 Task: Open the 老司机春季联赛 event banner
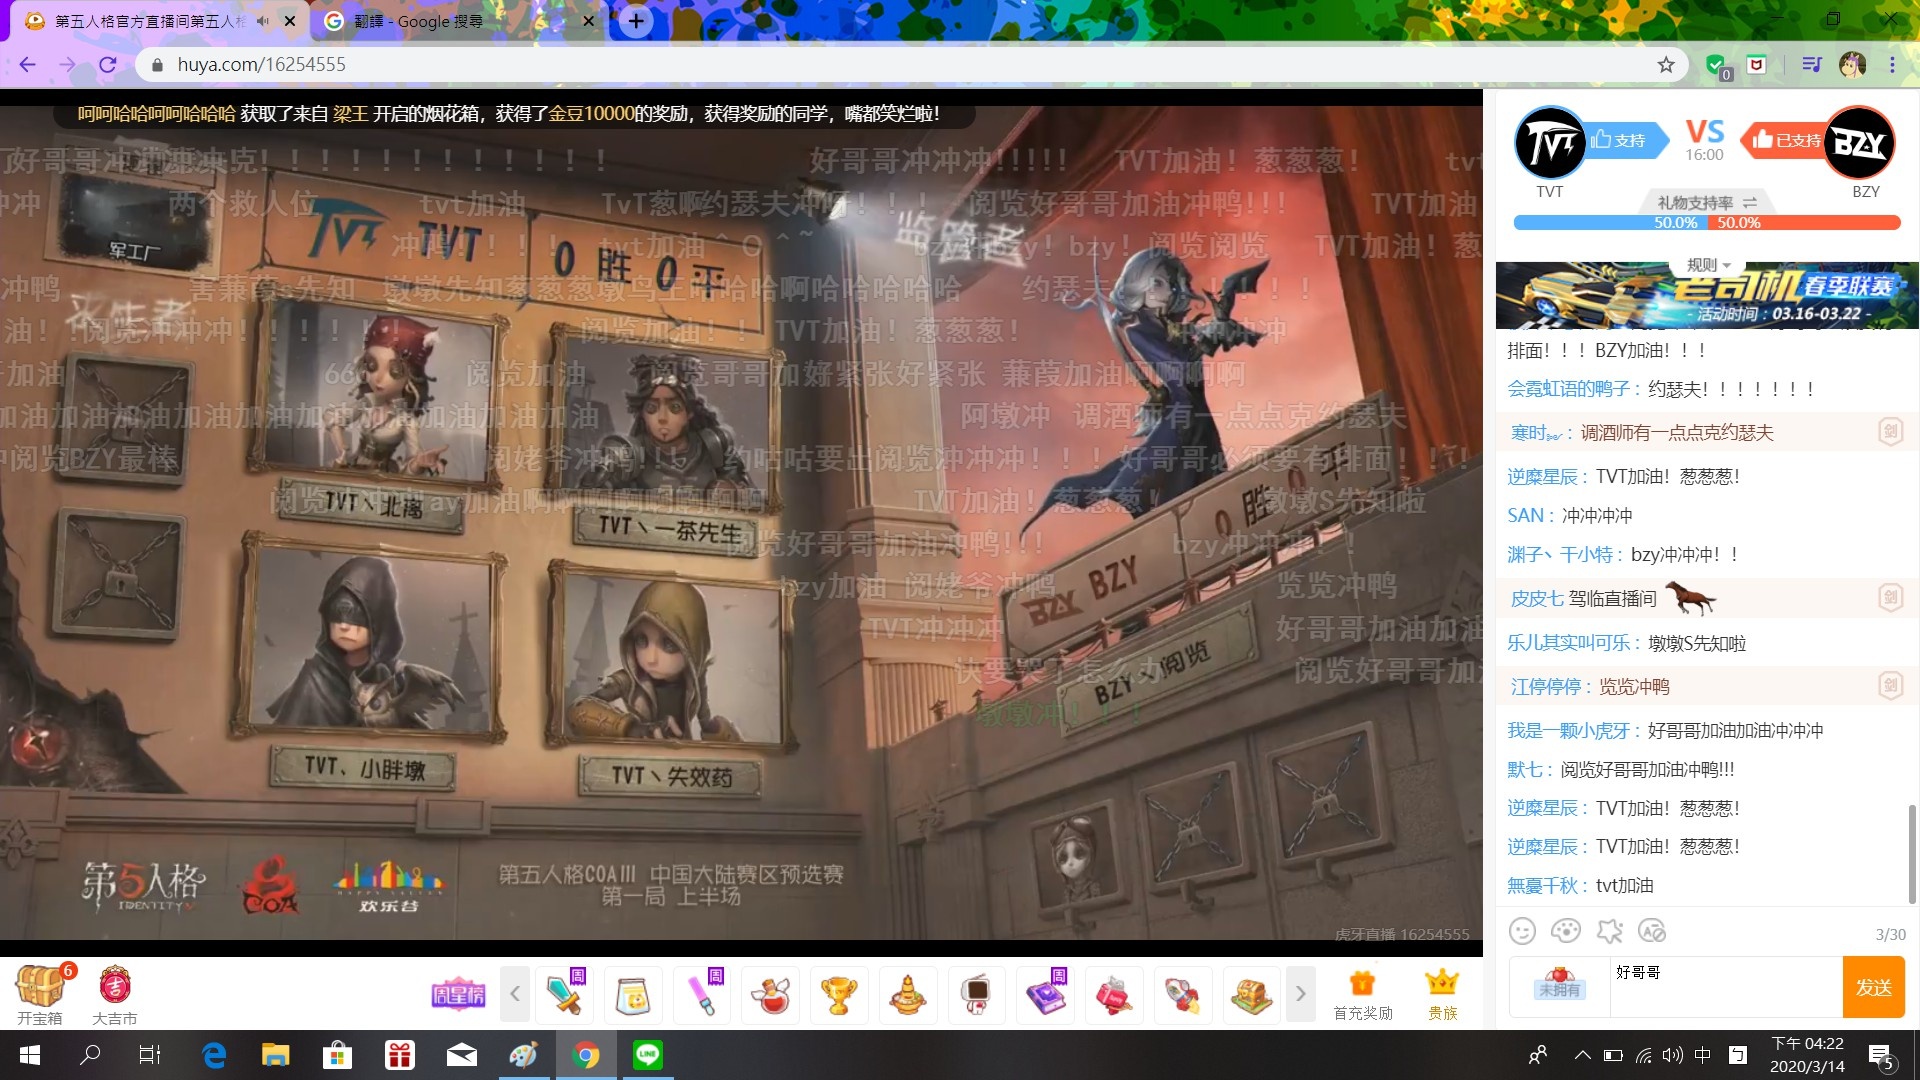coord(1707,296)
